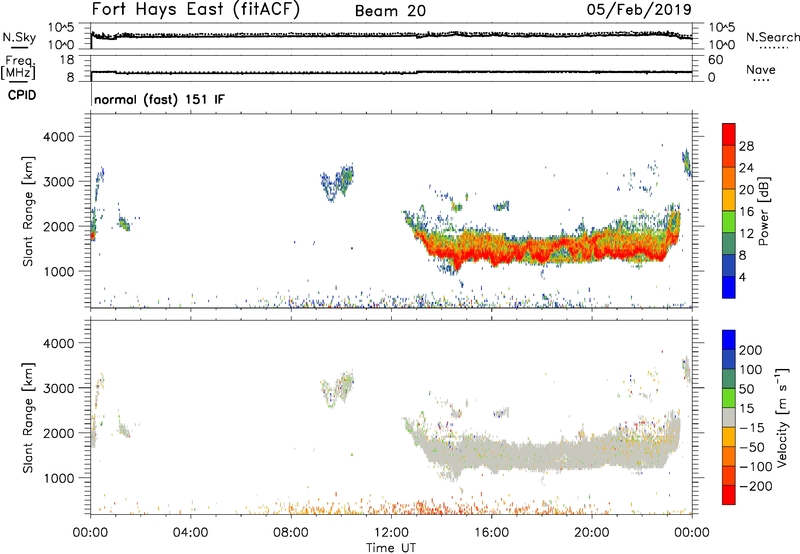The image size is (800, 554).
Task: Click the "3000" tick in the power panel
Action: coord(58,182)
